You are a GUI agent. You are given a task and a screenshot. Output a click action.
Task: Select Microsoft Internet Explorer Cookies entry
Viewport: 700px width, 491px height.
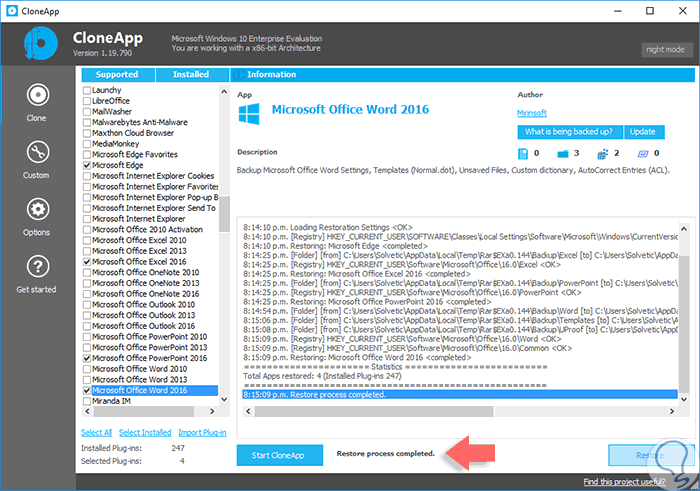(153, 176)
